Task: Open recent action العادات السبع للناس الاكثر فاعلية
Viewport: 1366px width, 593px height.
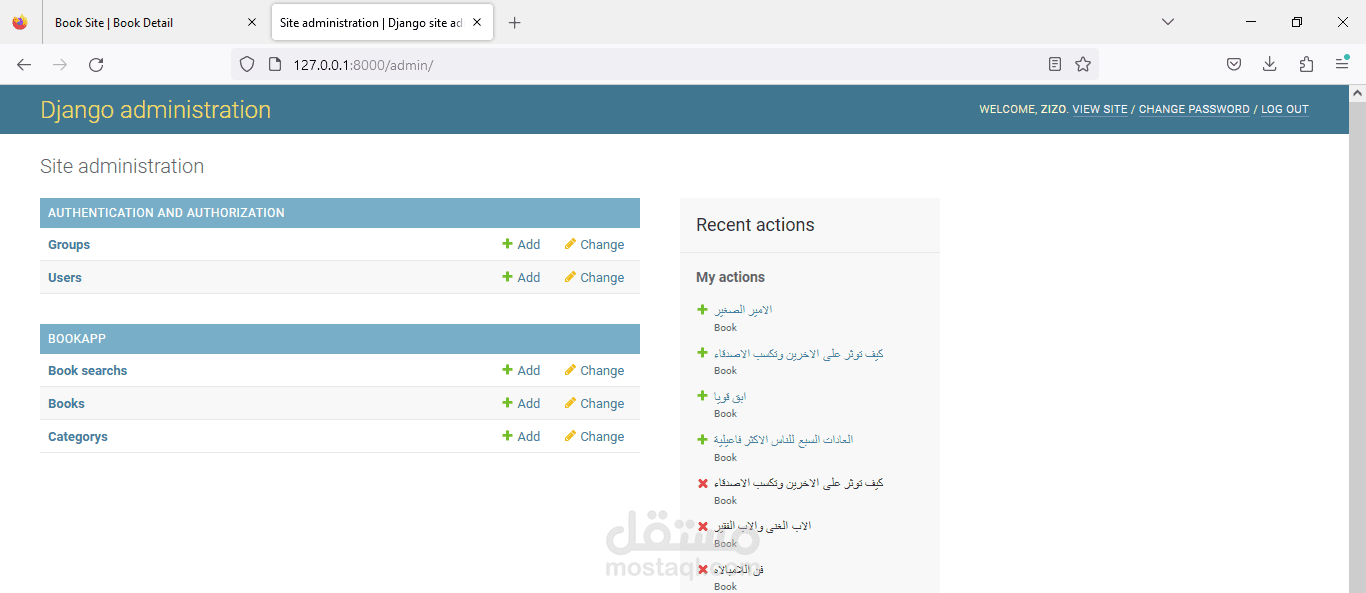Action: [x=783, y=440]
